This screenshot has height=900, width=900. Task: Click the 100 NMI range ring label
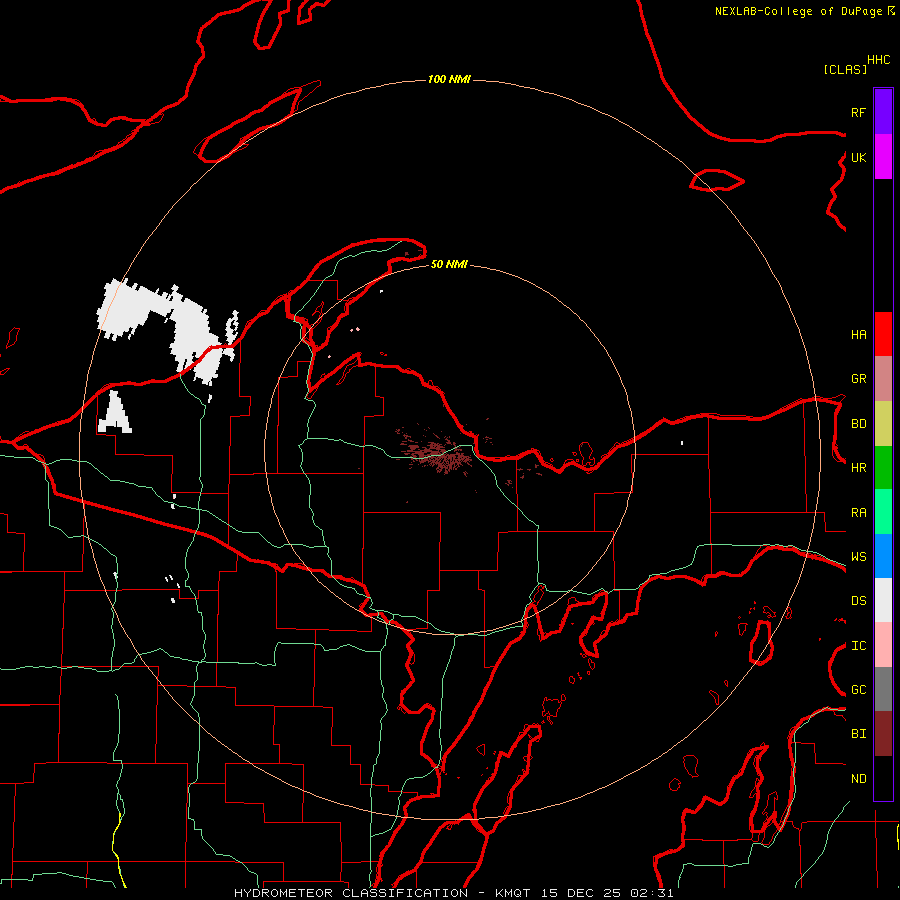point(449,79)
